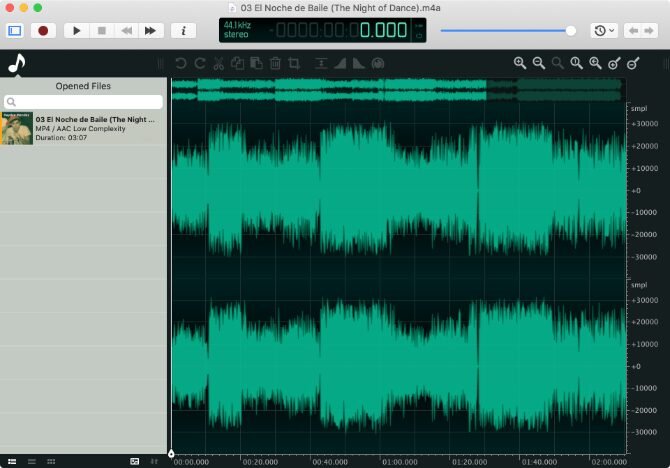This screenshot has width=670, height=468.
Task: Start recording with the red record button
Action: point(43,31)
